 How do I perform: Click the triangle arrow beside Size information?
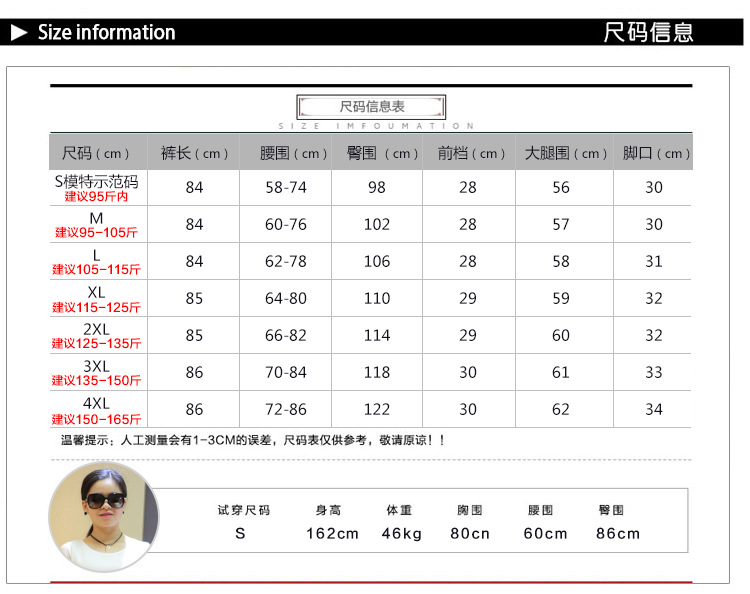[x=19, y=33]
